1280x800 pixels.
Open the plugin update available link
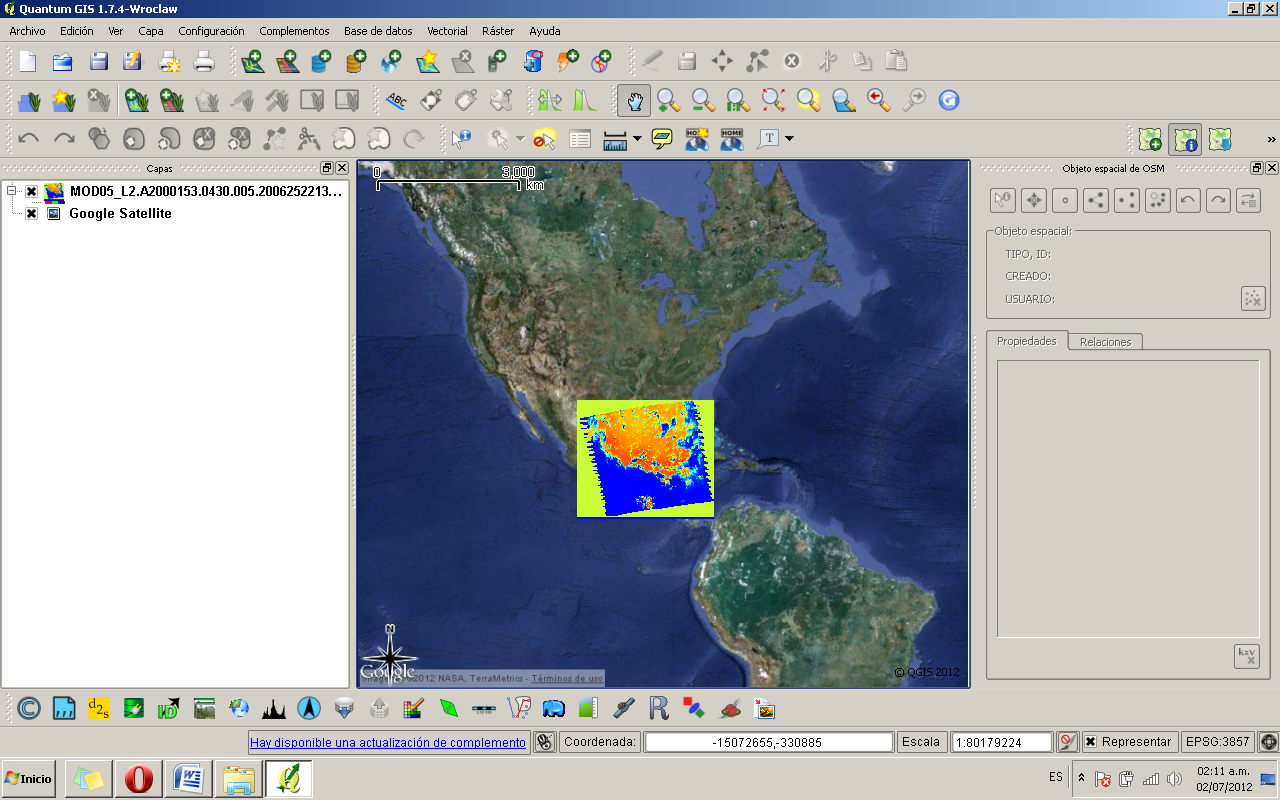(x=388, y=742)
